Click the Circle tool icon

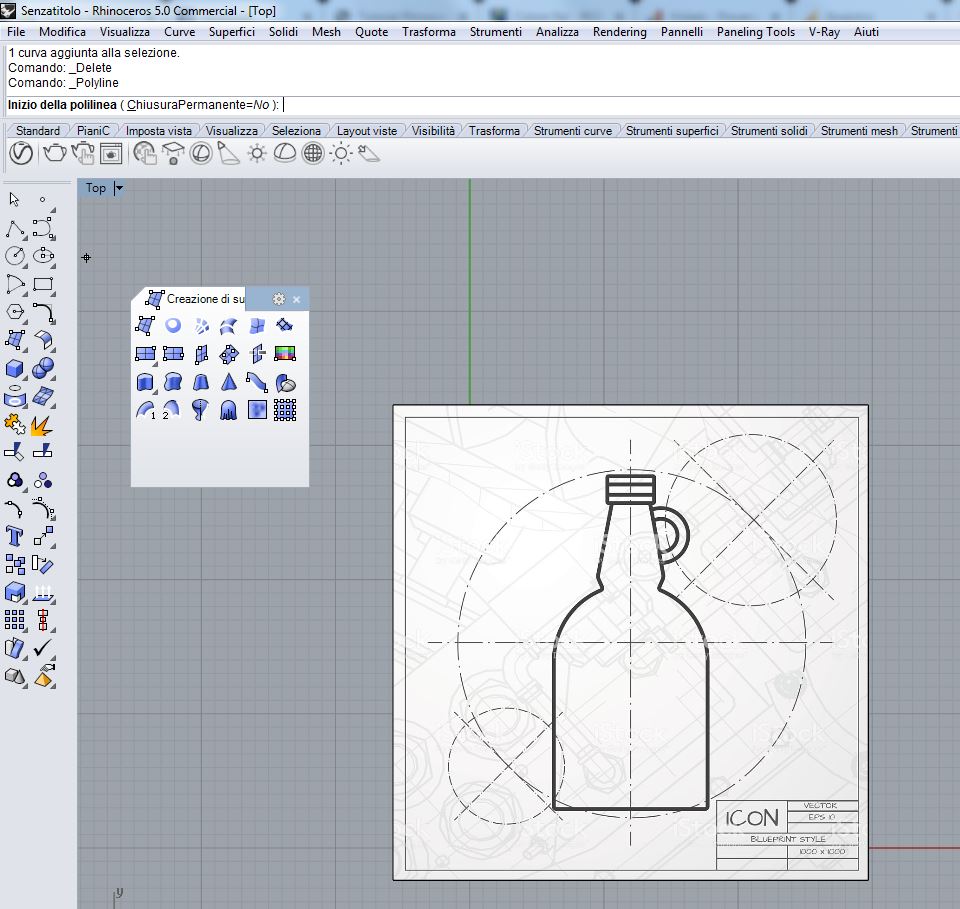(15, 255)
